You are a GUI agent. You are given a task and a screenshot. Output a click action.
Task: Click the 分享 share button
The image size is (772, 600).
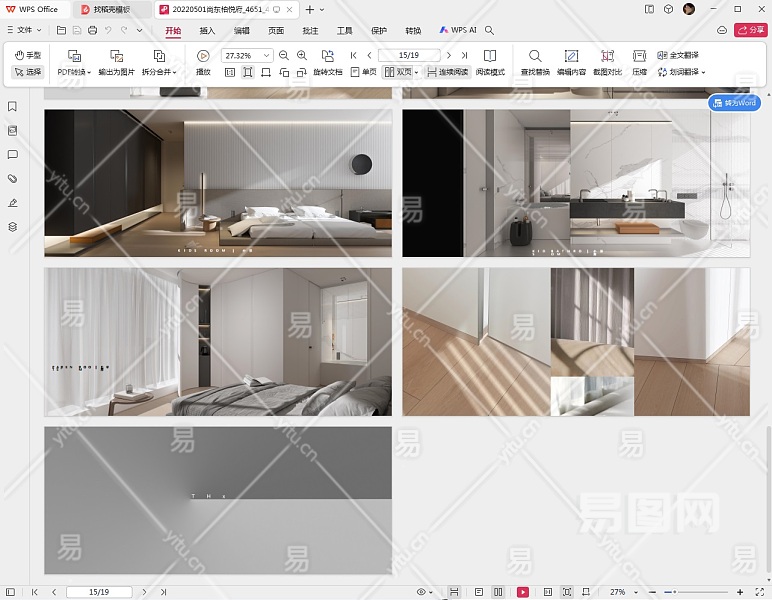click(x=750, y=31)
